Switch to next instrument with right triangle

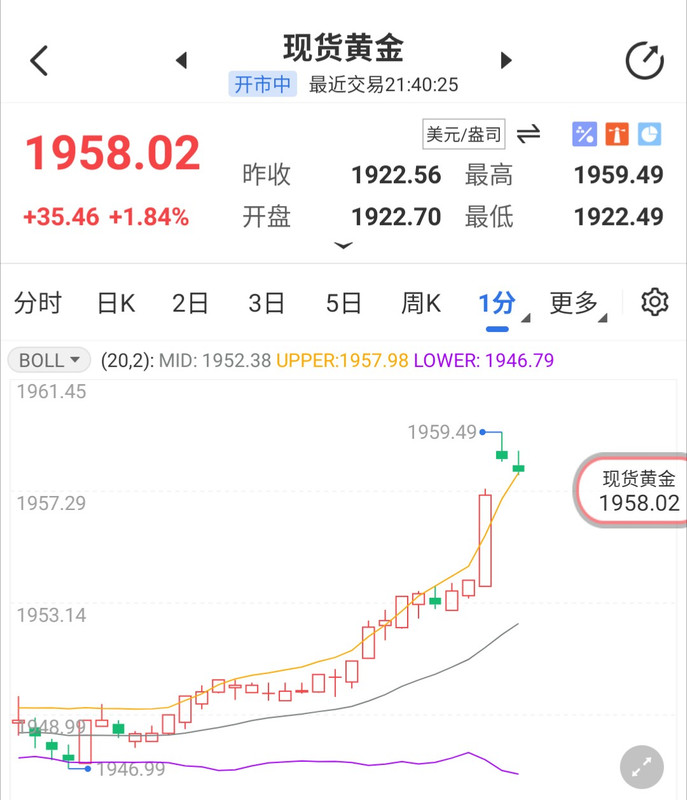coord(506,60)
